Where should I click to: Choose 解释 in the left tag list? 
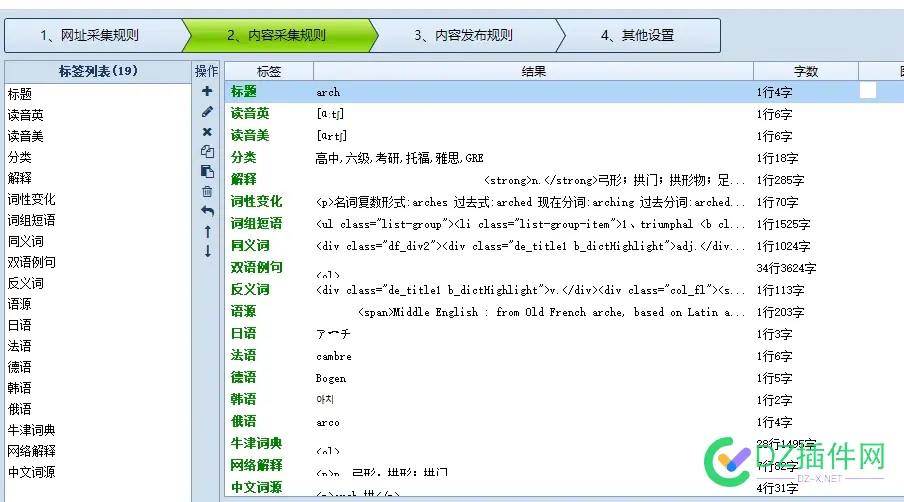[20, 178]
